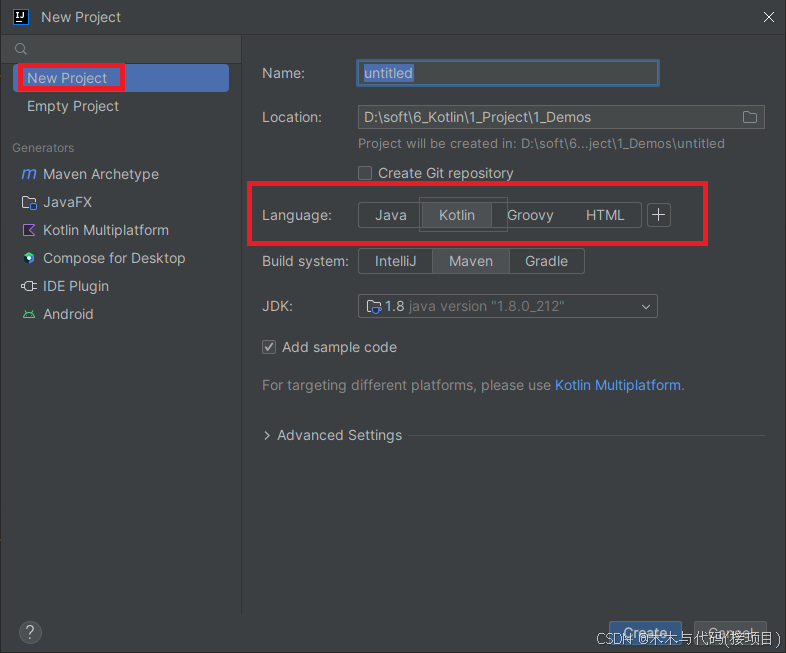Click the sidebar search field
Screen dimensions: 786x653
121,49
